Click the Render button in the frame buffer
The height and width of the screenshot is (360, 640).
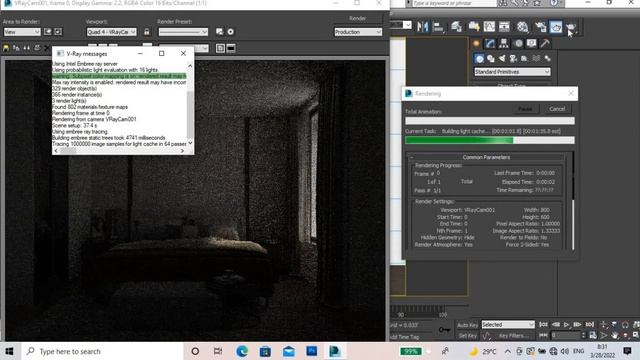click(358, 18)
